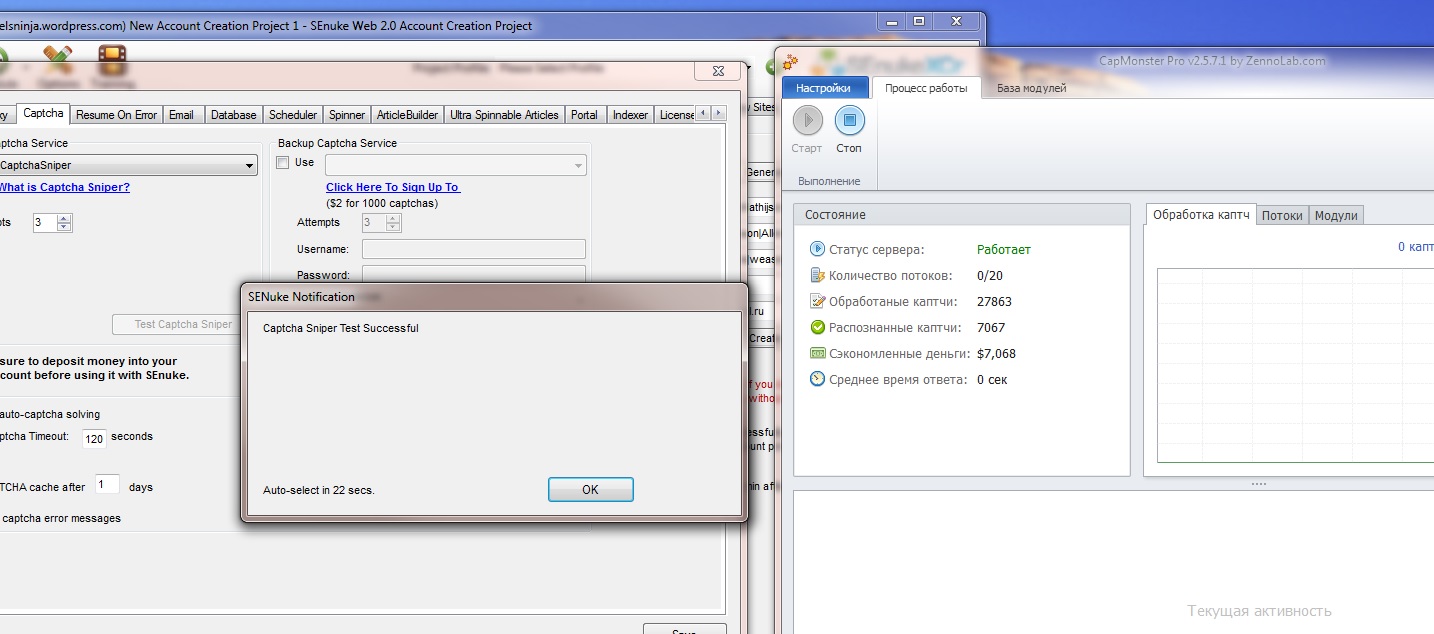Open the Backup Captcha Service dropdown
The height and width of the screenshot is (634, 1434).
(456, 165)
